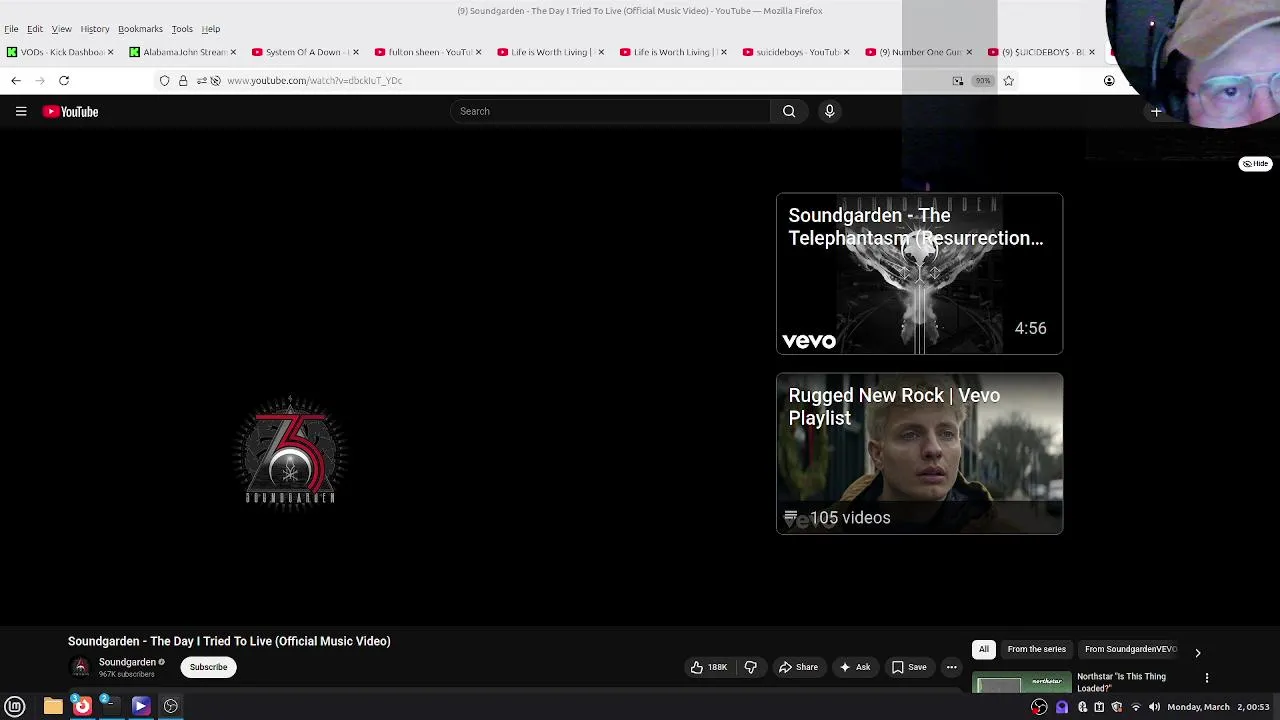
Task: Open file manager from taskbar
Action: pyautogui.click(x=53, y=706)
